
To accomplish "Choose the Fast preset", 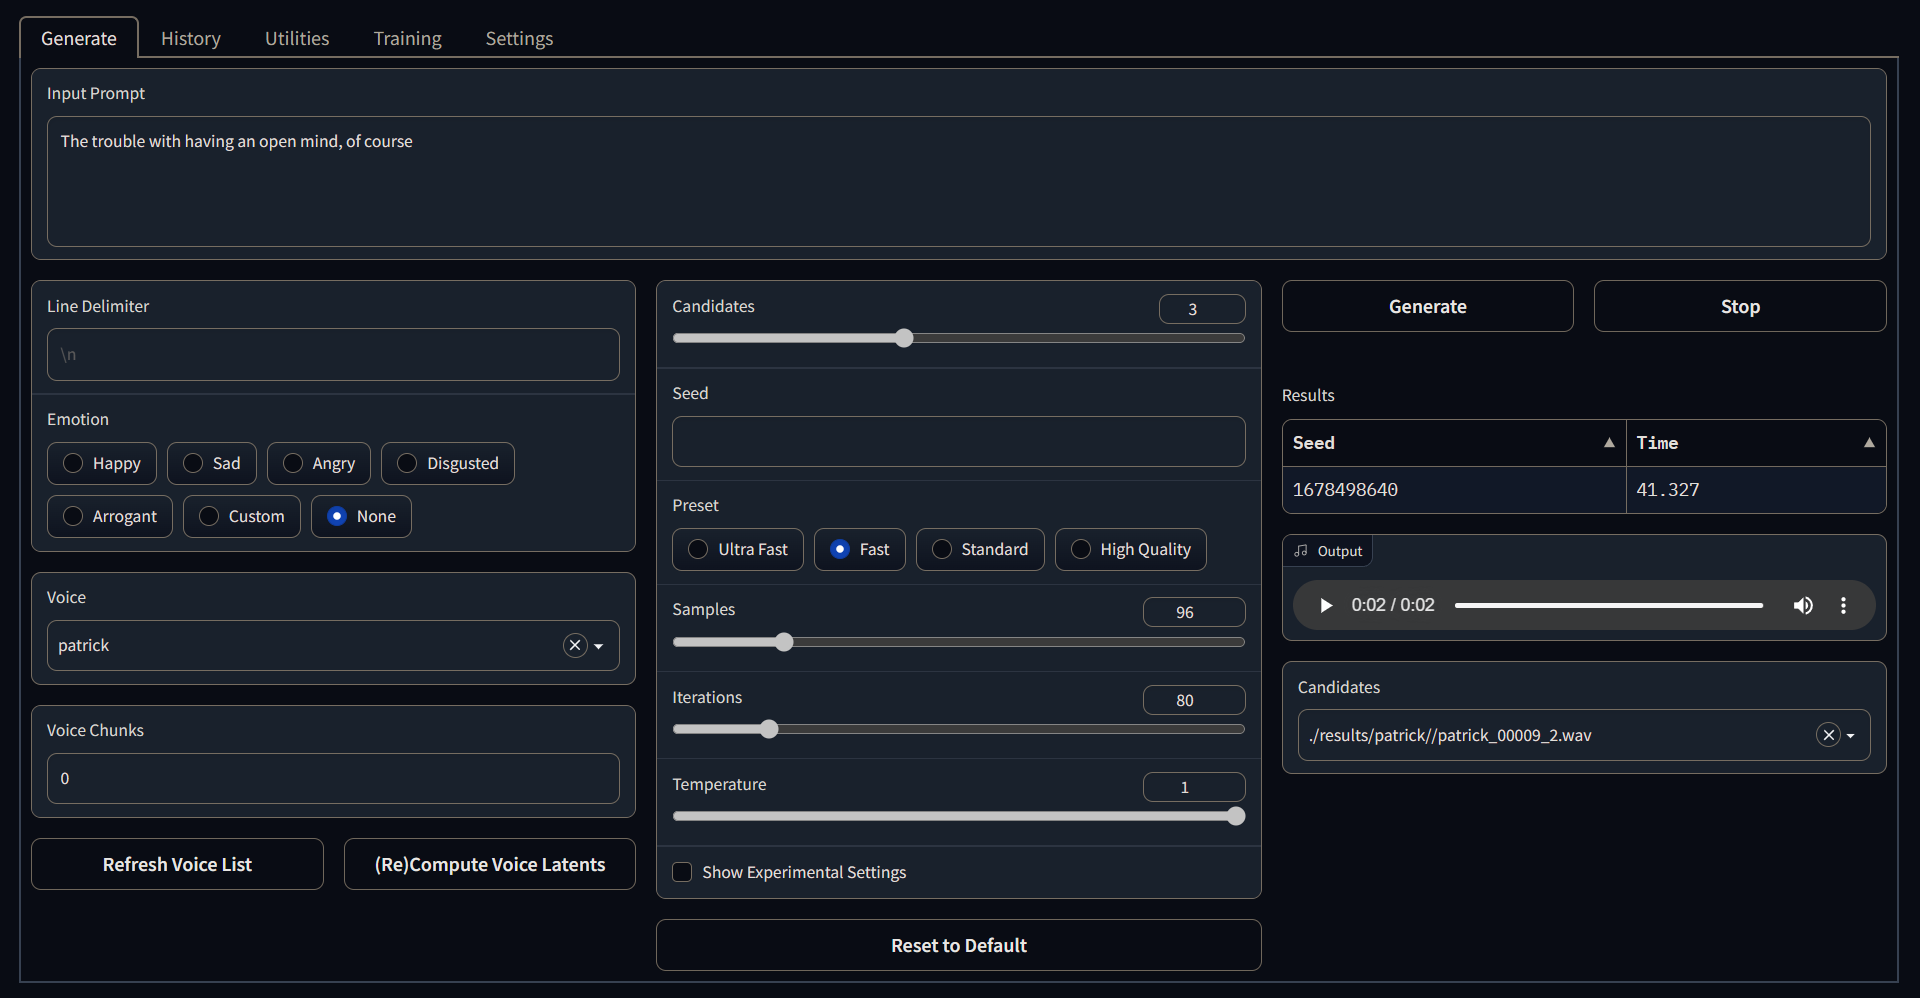I will 860,549.
